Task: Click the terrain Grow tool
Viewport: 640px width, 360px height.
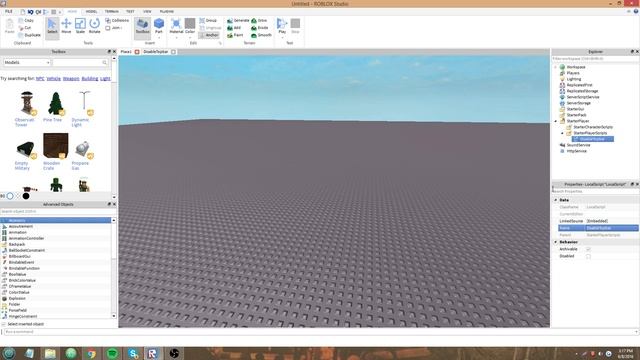Action: 259,20
